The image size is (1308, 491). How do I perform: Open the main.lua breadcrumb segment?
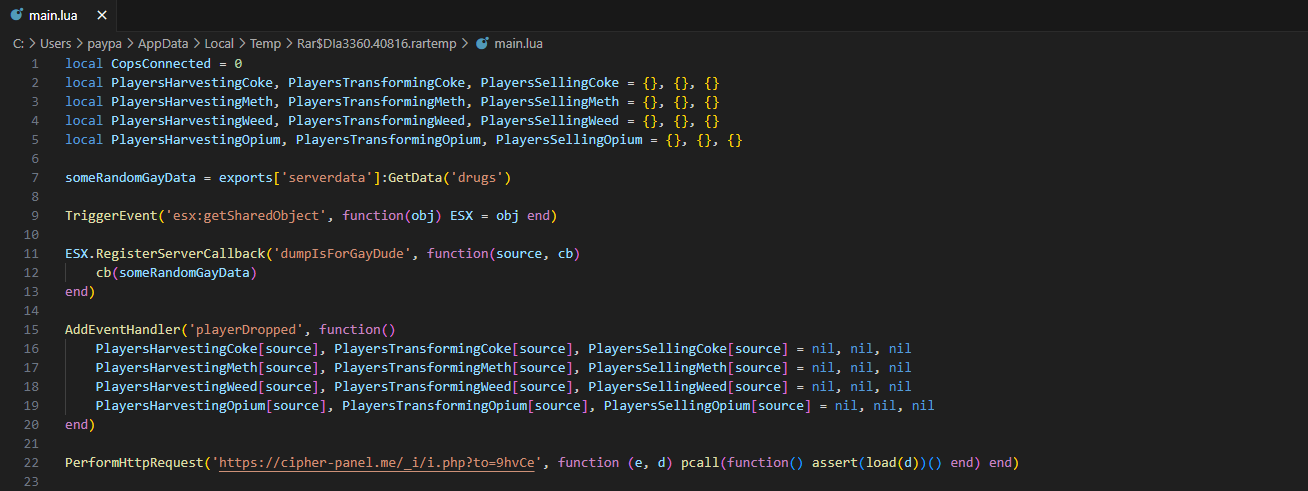pos(519,44)
